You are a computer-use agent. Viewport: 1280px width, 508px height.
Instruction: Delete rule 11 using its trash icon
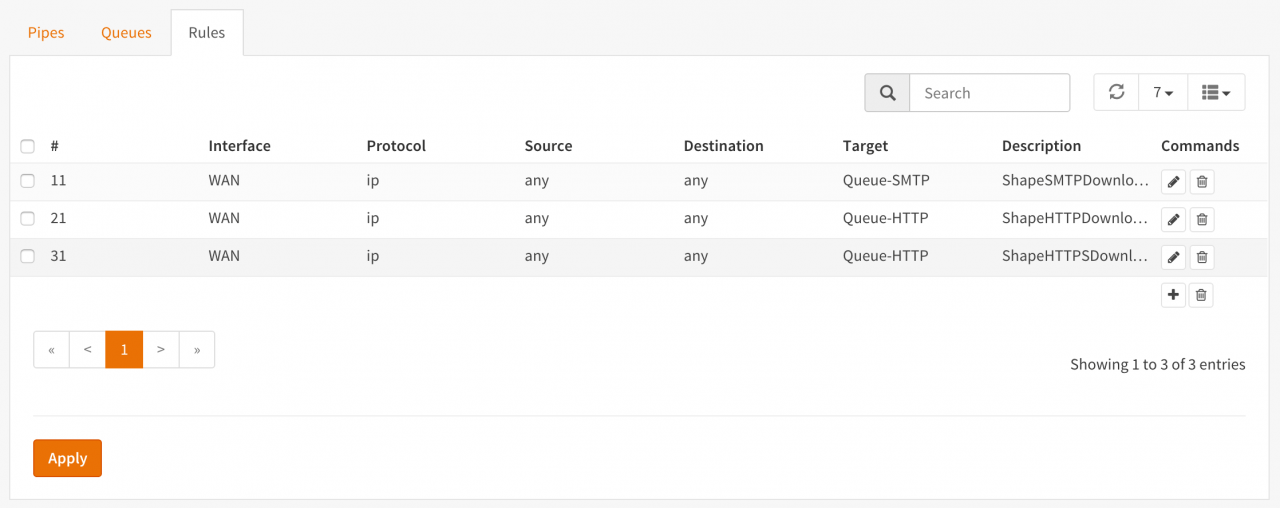[x=1202, y=182]
